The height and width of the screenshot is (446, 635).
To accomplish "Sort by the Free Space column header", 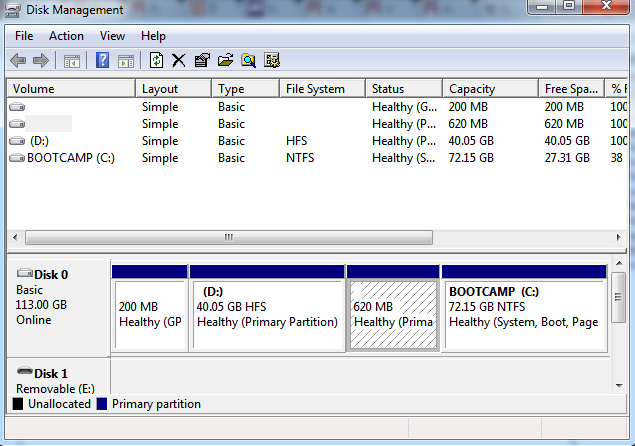I will tap(572, 89).
